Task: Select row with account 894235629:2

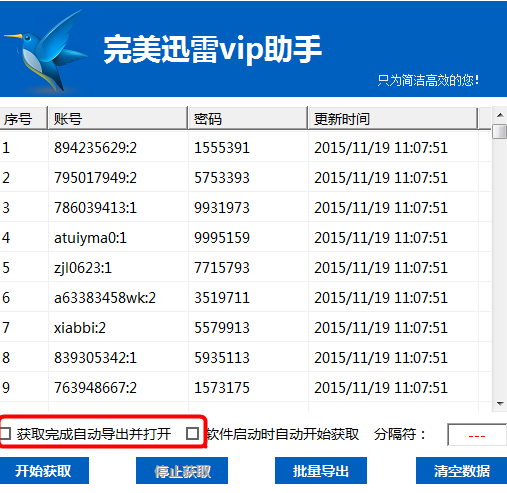Action: pos(245,148)
